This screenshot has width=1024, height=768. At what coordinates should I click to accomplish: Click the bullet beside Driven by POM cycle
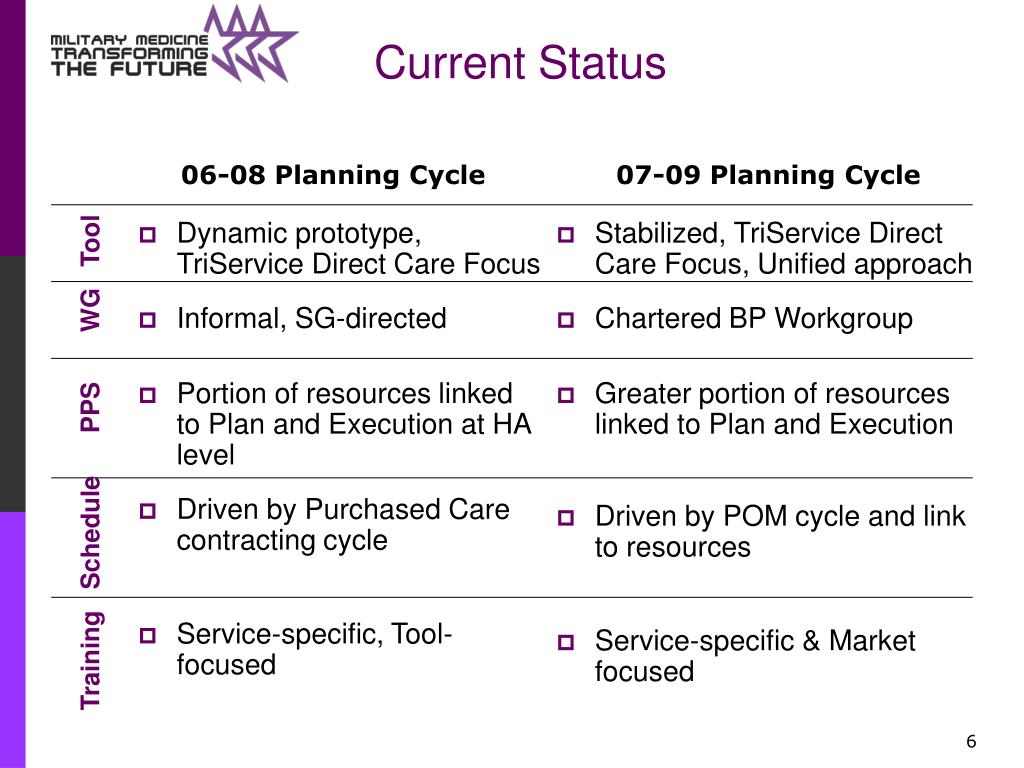[x=566, y=518]
